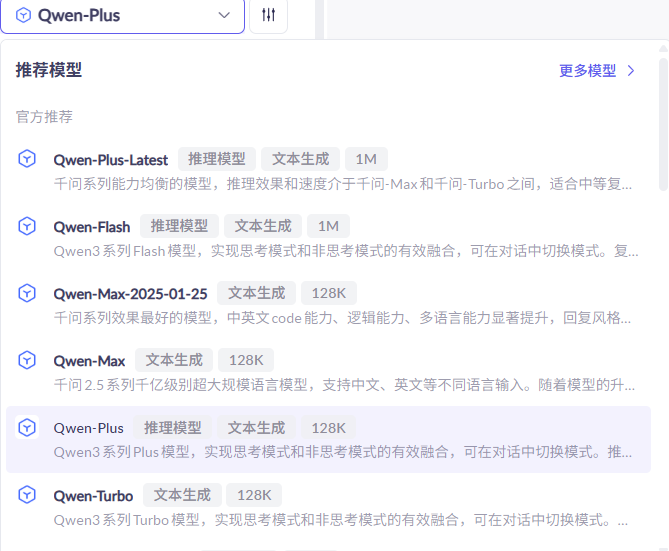Click the Qwen-Plus-Latest model icon
Screen dimensions: 669x551
(27, 159)
